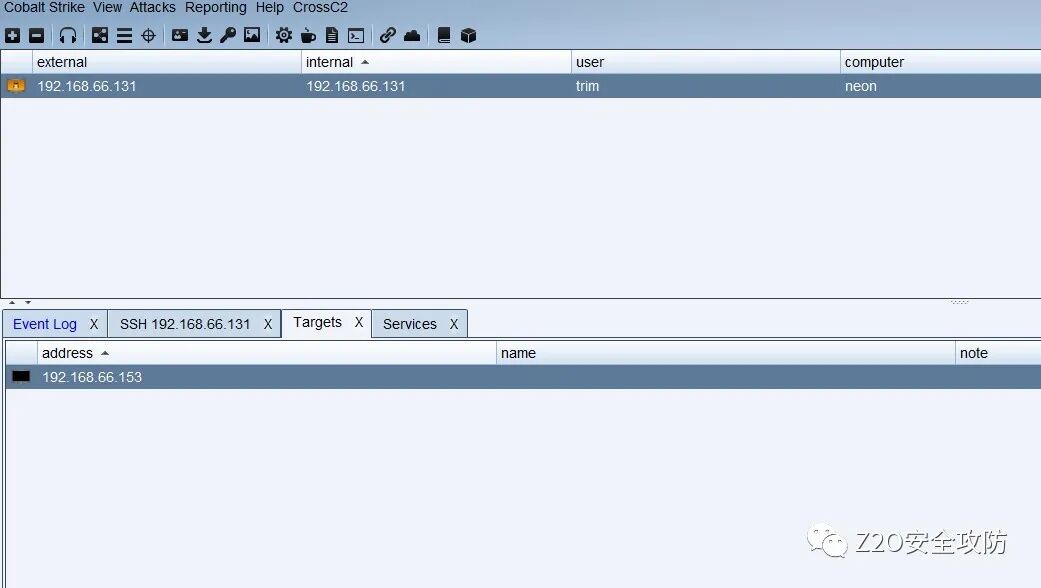Image resolution: width=1041 pixels, height=588 pixels.
Task: Close the Services tab
Action: [453, 324]
